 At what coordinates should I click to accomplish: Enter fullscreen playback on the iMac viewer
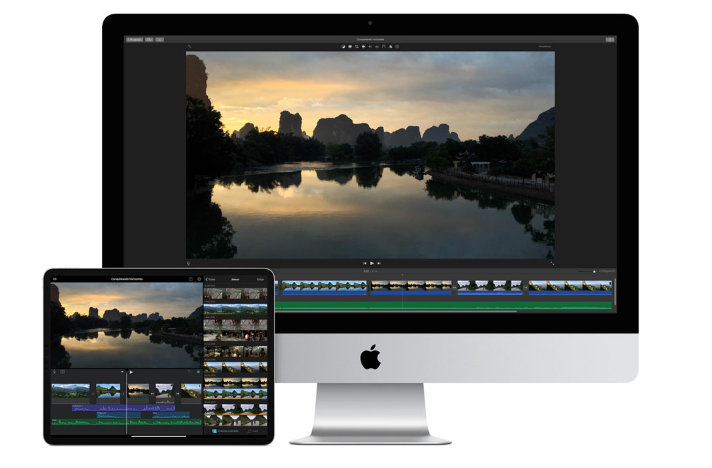551,263
